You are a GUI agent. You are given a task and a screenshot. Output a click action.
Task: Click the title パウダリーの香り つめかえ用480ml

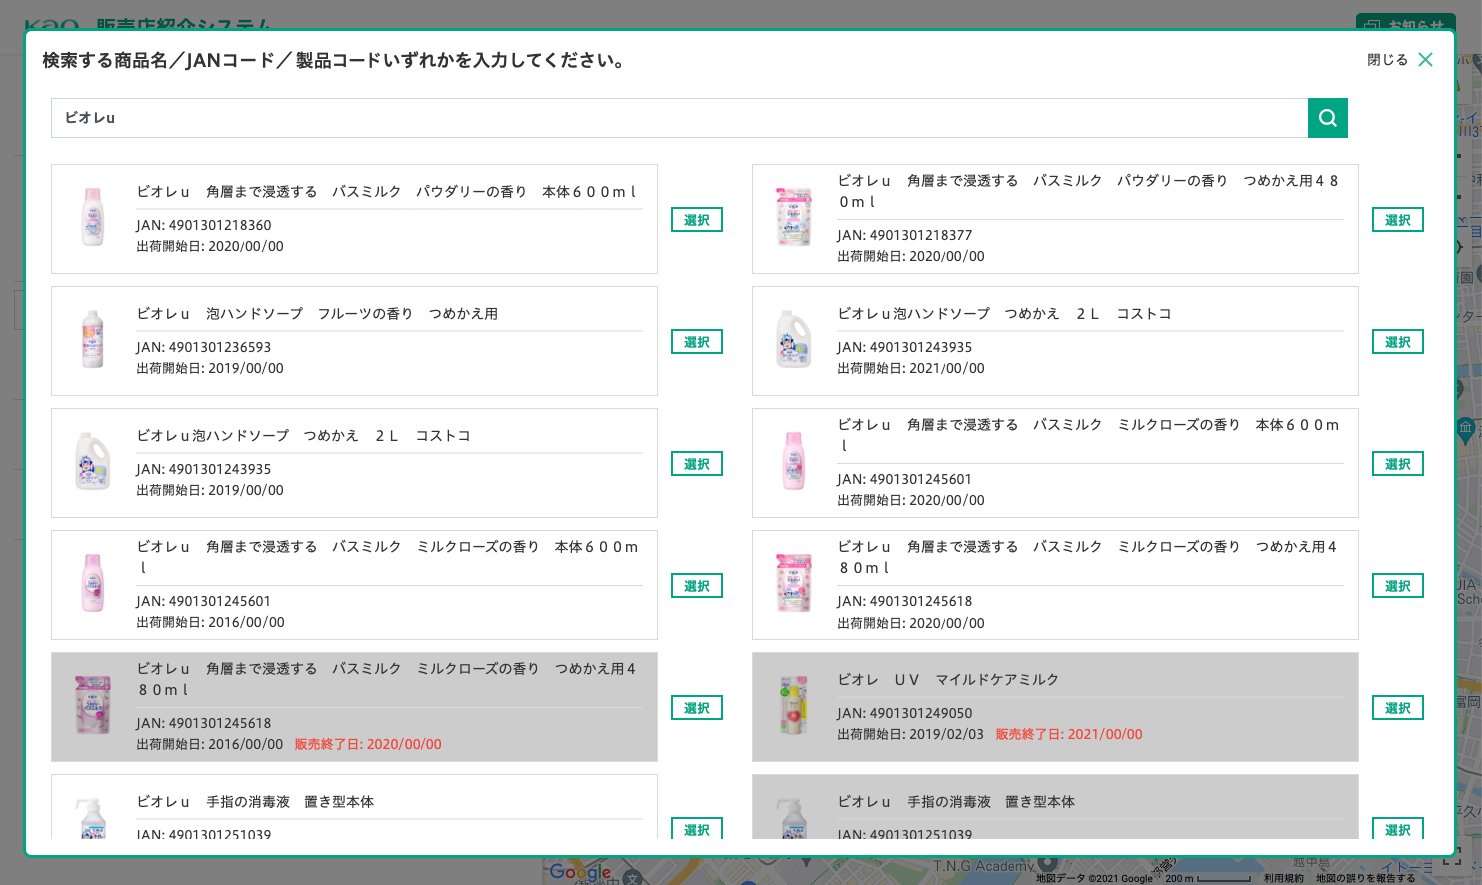[1088, 191]
